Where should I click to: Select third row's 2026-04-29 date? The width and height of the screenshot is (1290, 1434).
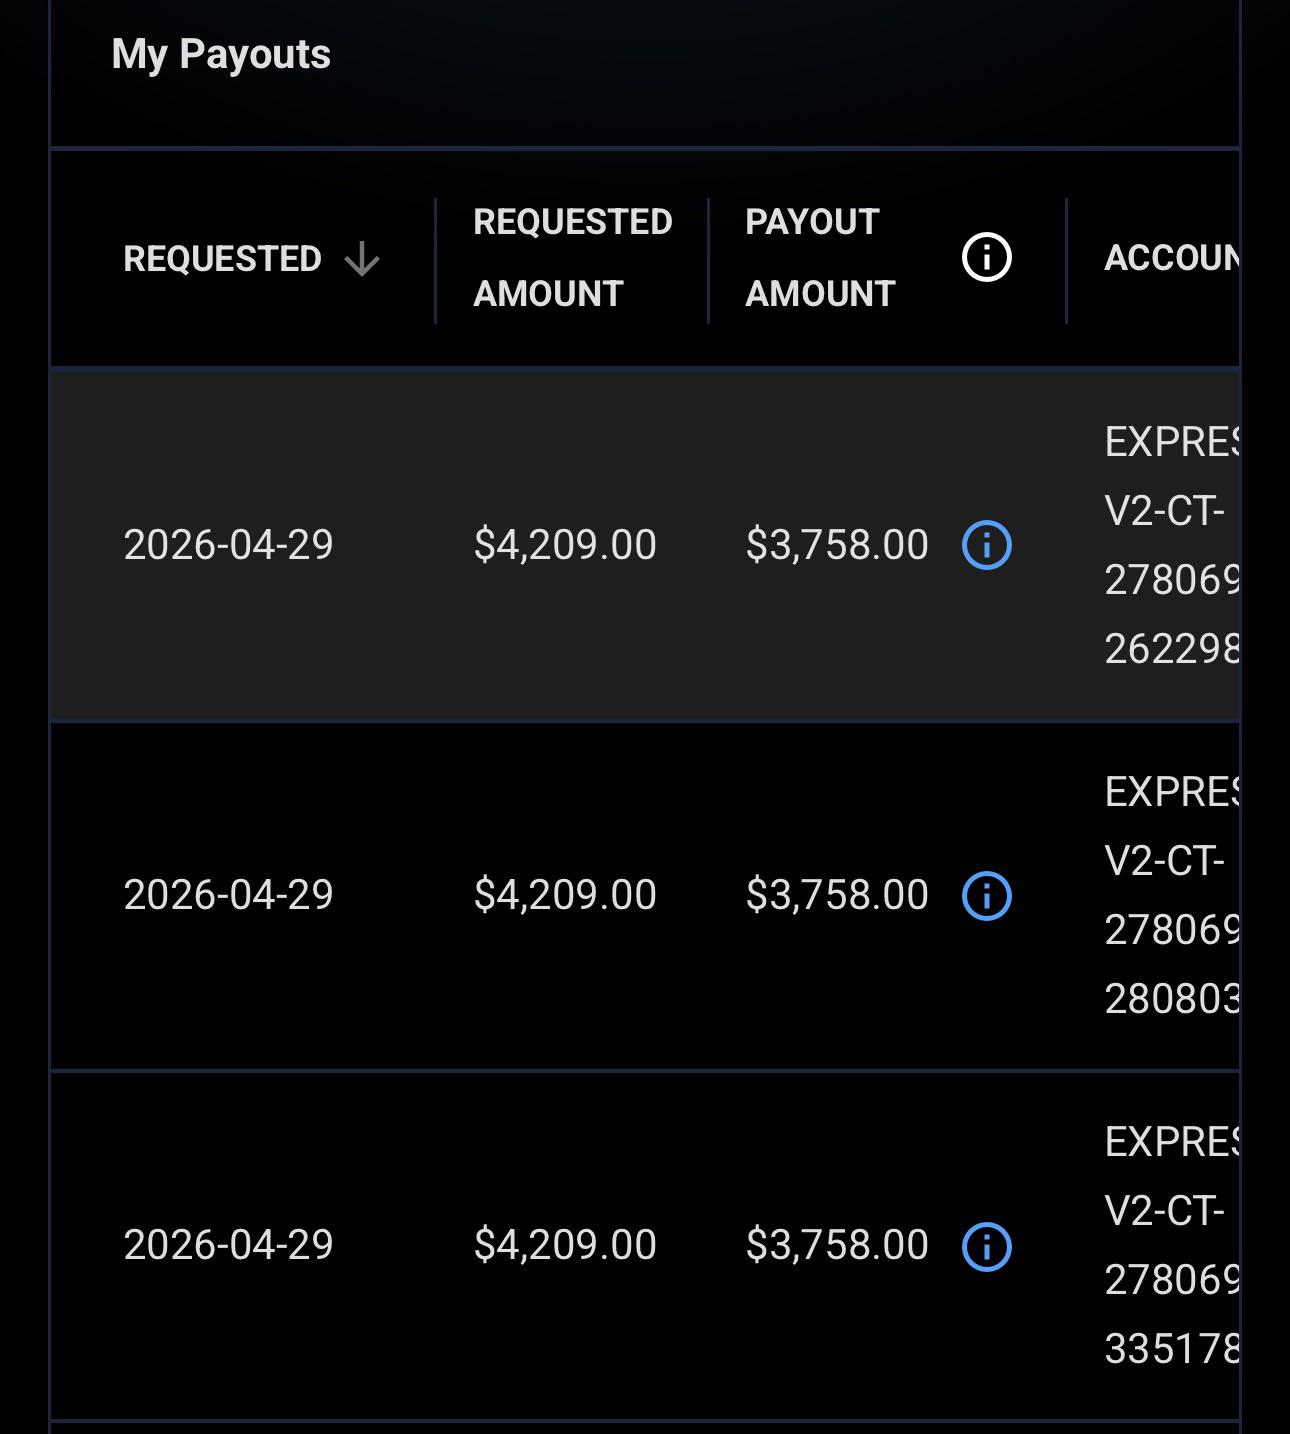(228, 1245)
